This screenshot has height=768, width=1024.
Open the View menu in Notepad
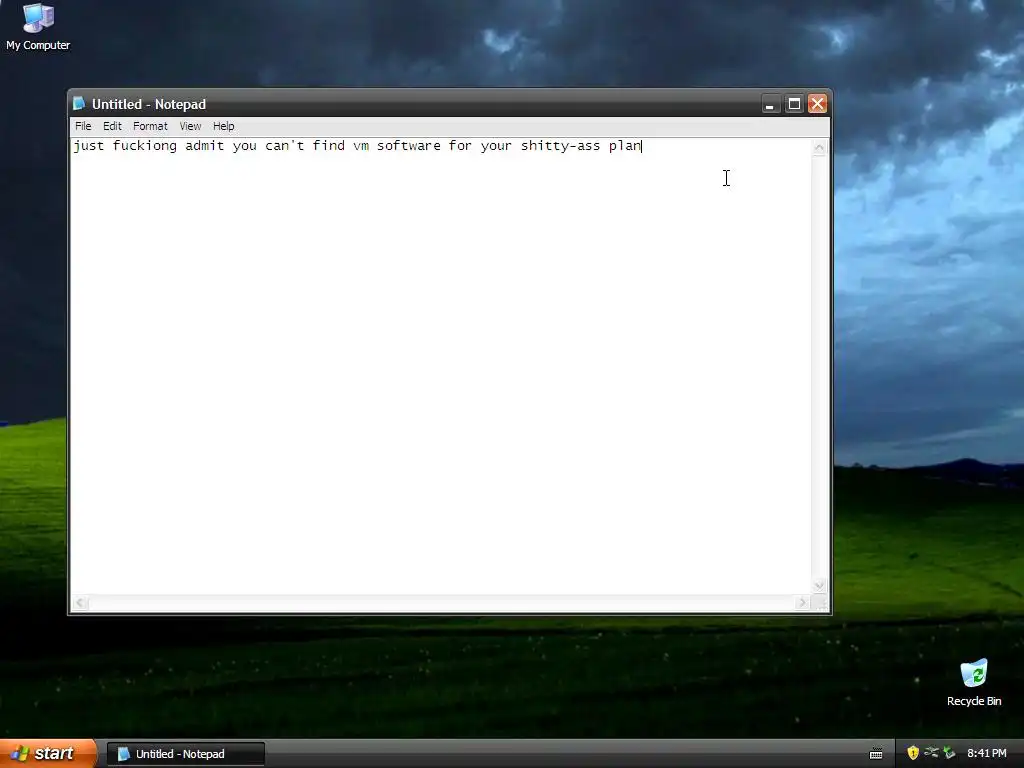(190, 126)
